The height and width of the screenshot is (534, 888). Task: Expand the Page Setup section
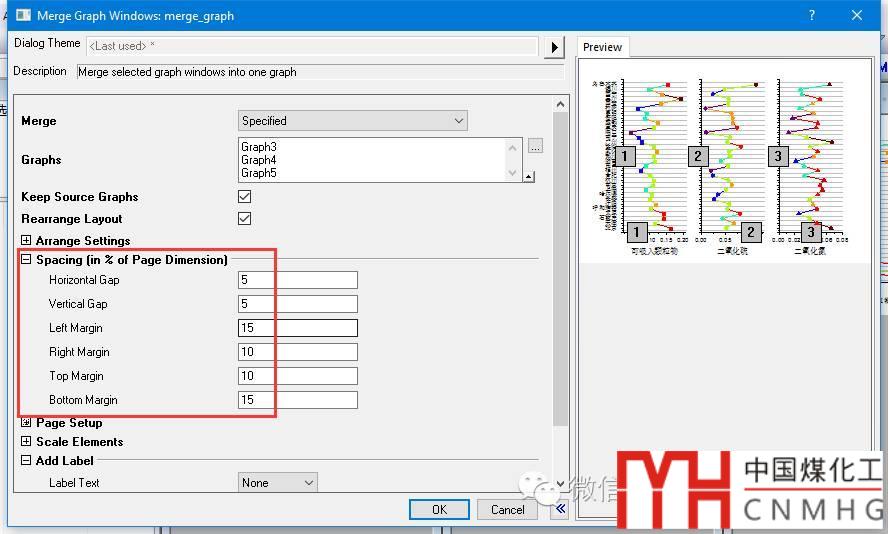26,422
